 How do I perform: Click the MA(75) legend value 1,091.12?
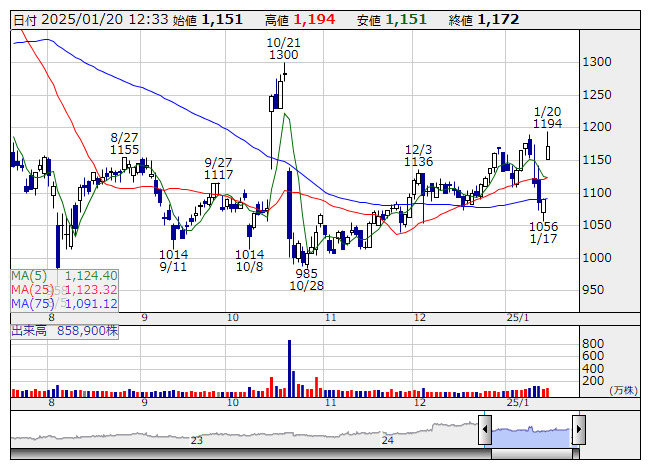pyautogui.click(x=91, y=304)
